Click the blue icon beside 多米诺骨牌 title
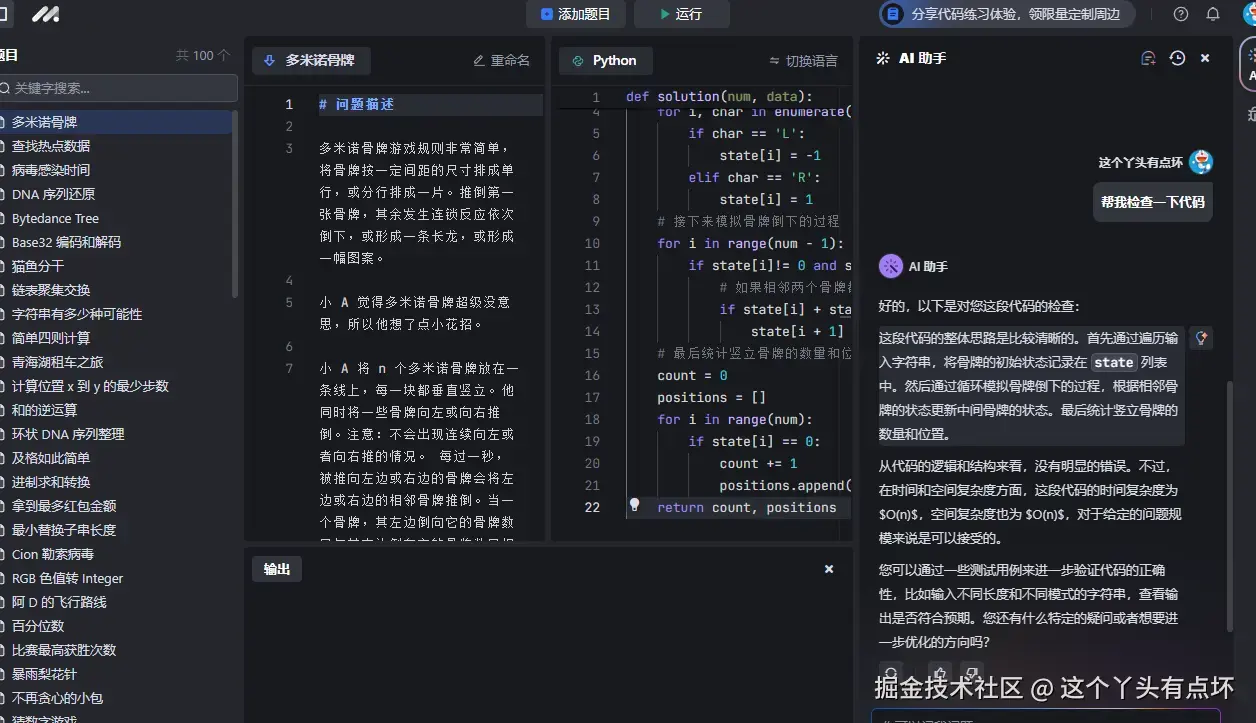The width and height of the screenshot is (1256, 723). coord(267,60)
